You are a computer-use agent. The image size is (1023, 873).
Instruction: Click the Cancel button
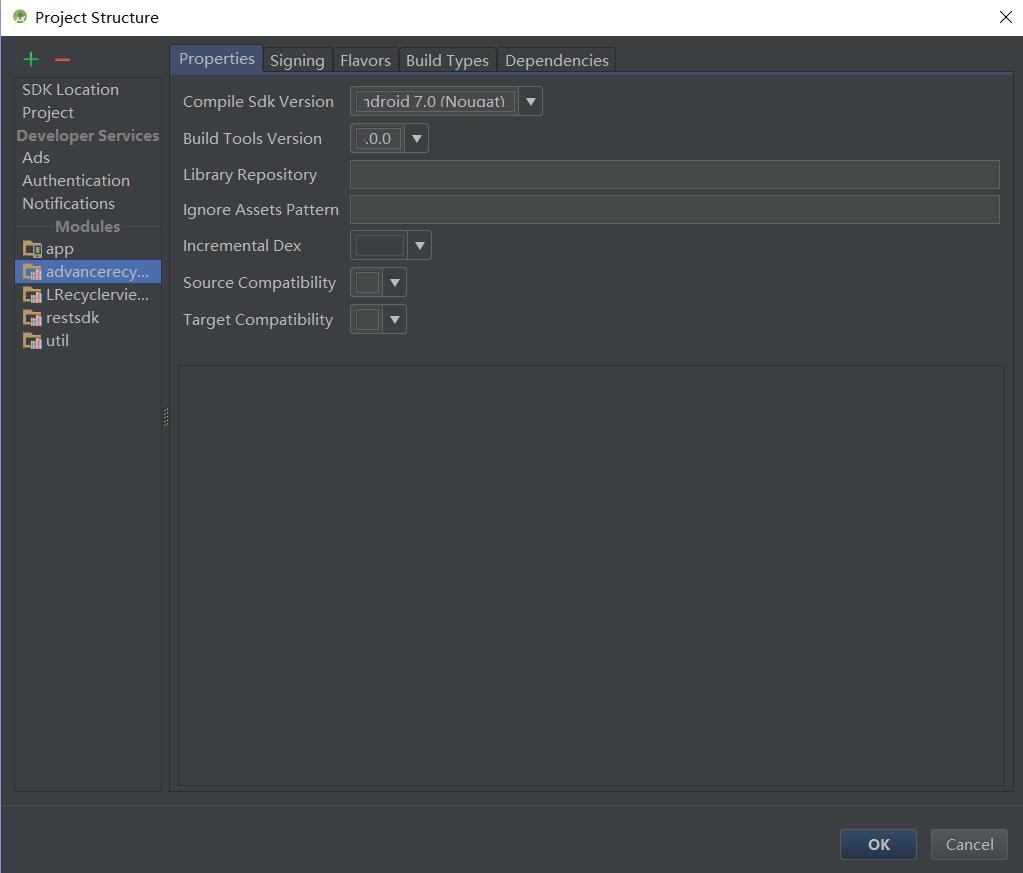(967, 844)
